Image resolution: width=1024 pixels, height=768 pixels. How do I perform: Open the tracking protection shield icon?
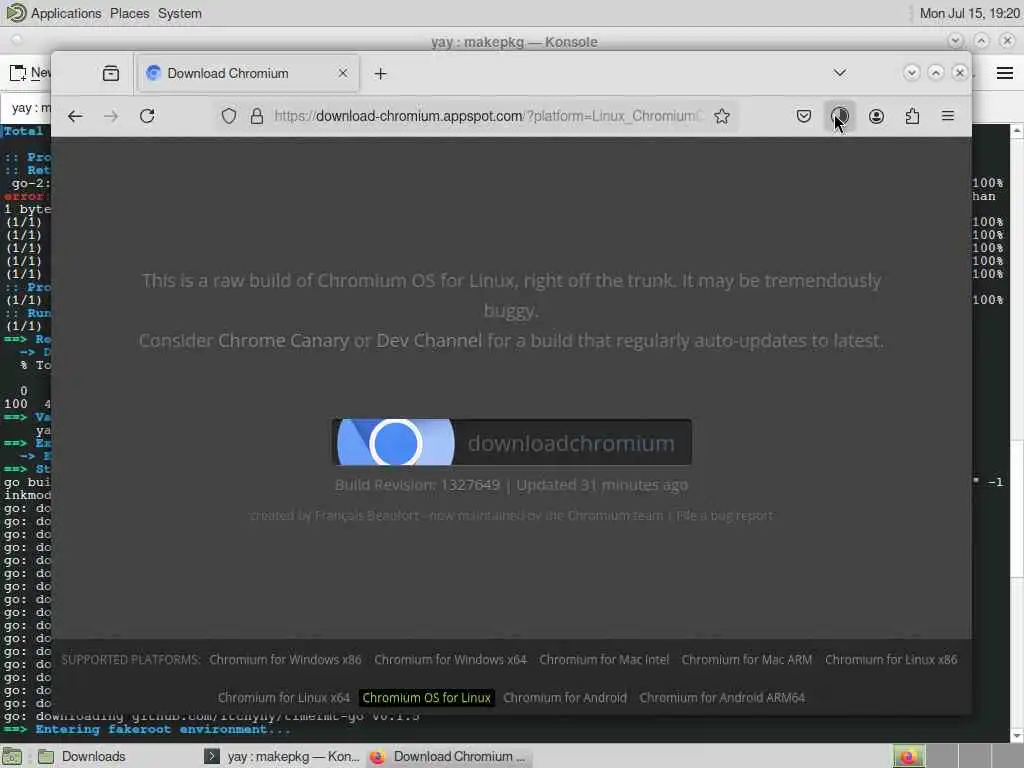(x=229, y=116)
